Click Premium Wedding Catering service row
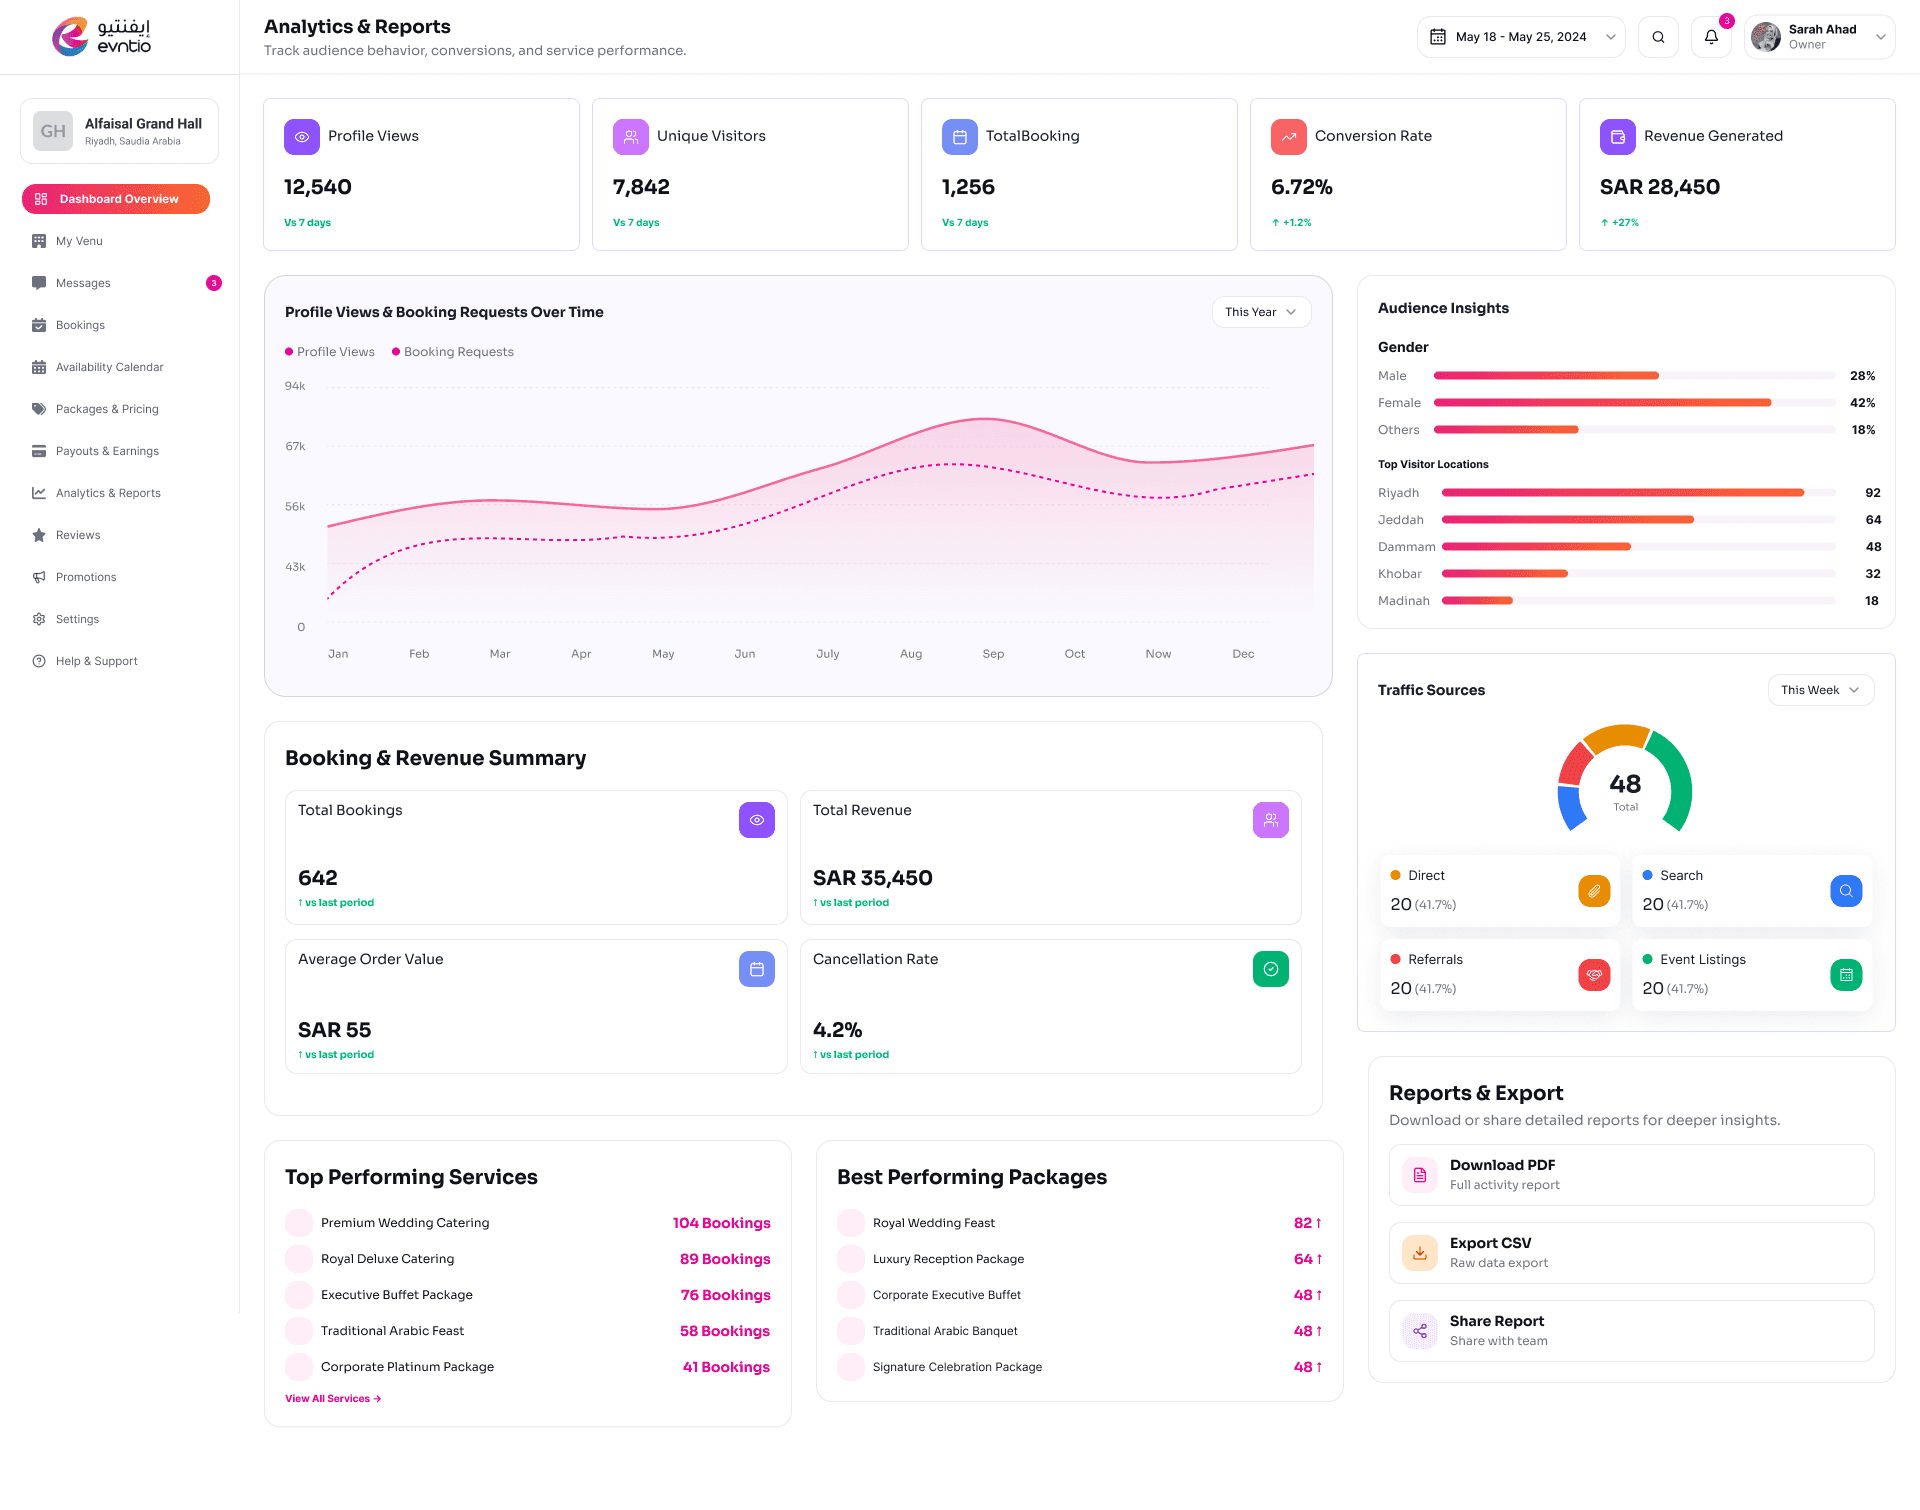Screen dimensions: 1920x1510 [528, 1223]
